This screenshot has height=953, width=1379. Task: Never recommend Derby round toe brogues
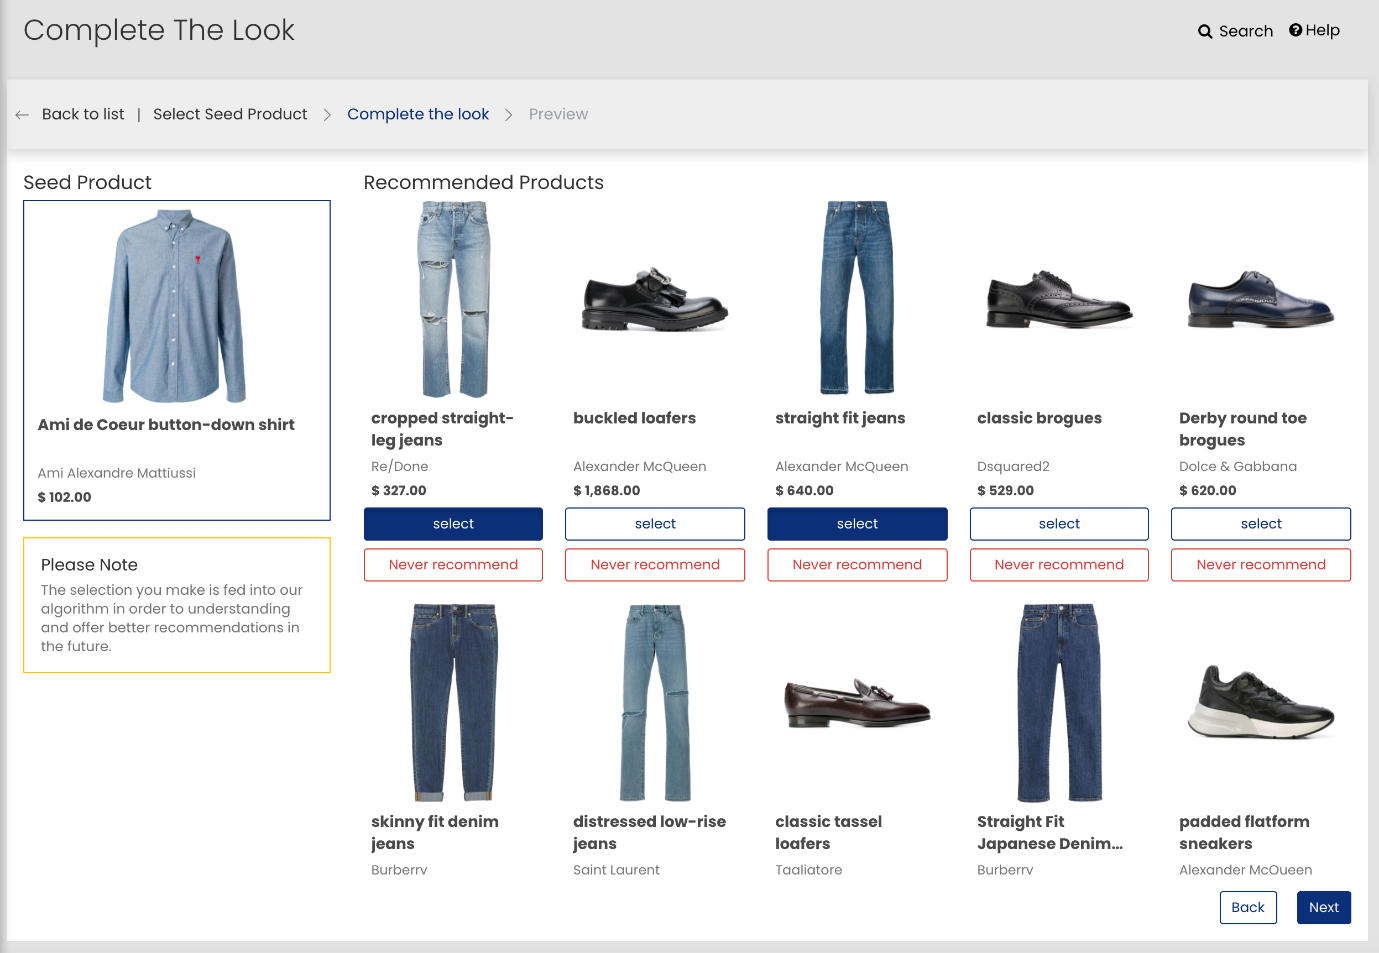point(1261,565)
